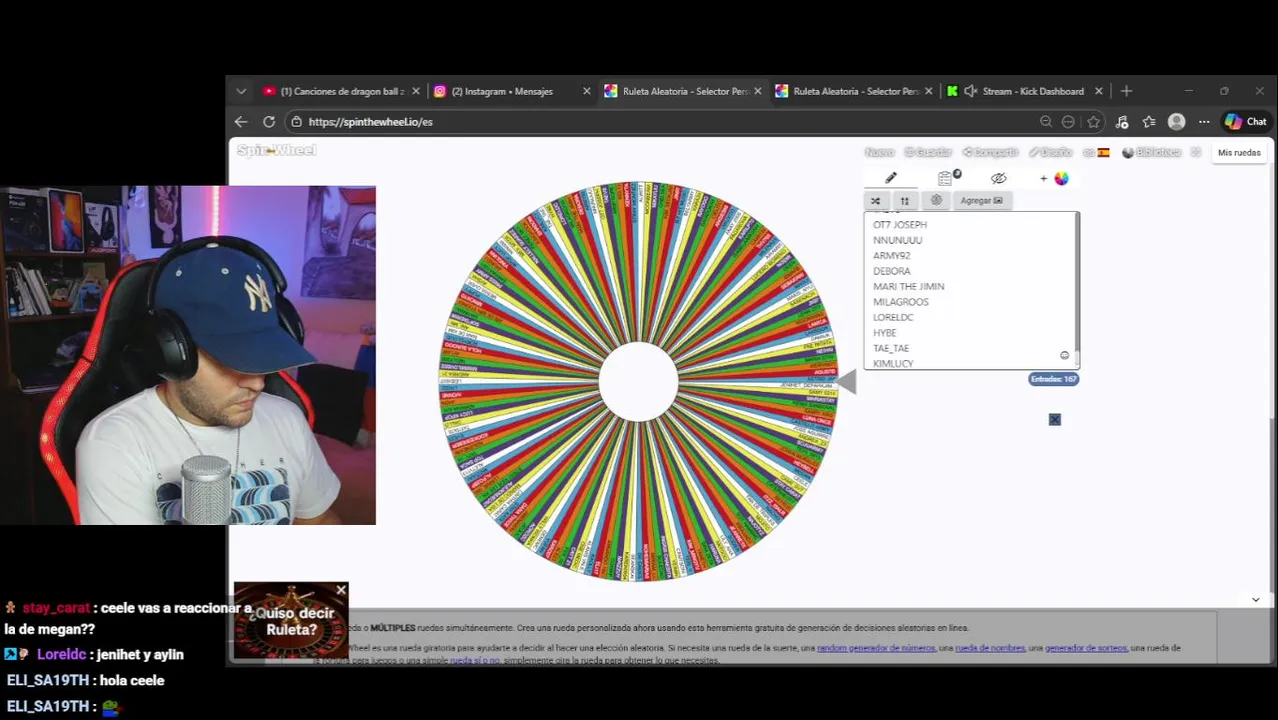This screenshot has height=720, width=1278.
Task: Open the Biblioteca library
Action: coord(1151,152)
